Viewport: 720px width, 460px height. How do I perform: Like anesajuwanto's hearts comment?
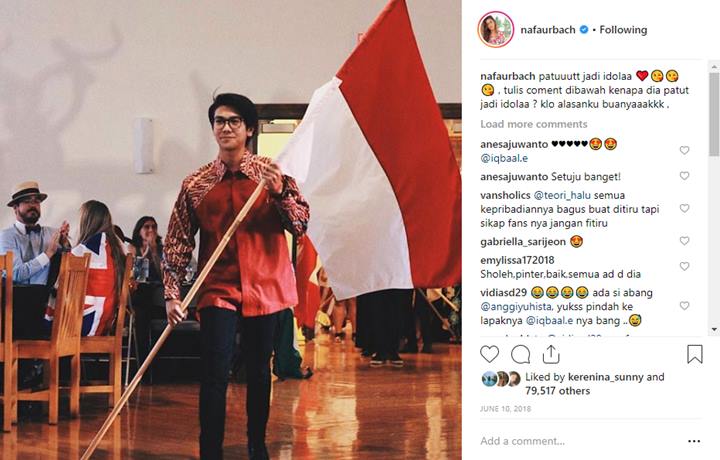pos(684,150)
